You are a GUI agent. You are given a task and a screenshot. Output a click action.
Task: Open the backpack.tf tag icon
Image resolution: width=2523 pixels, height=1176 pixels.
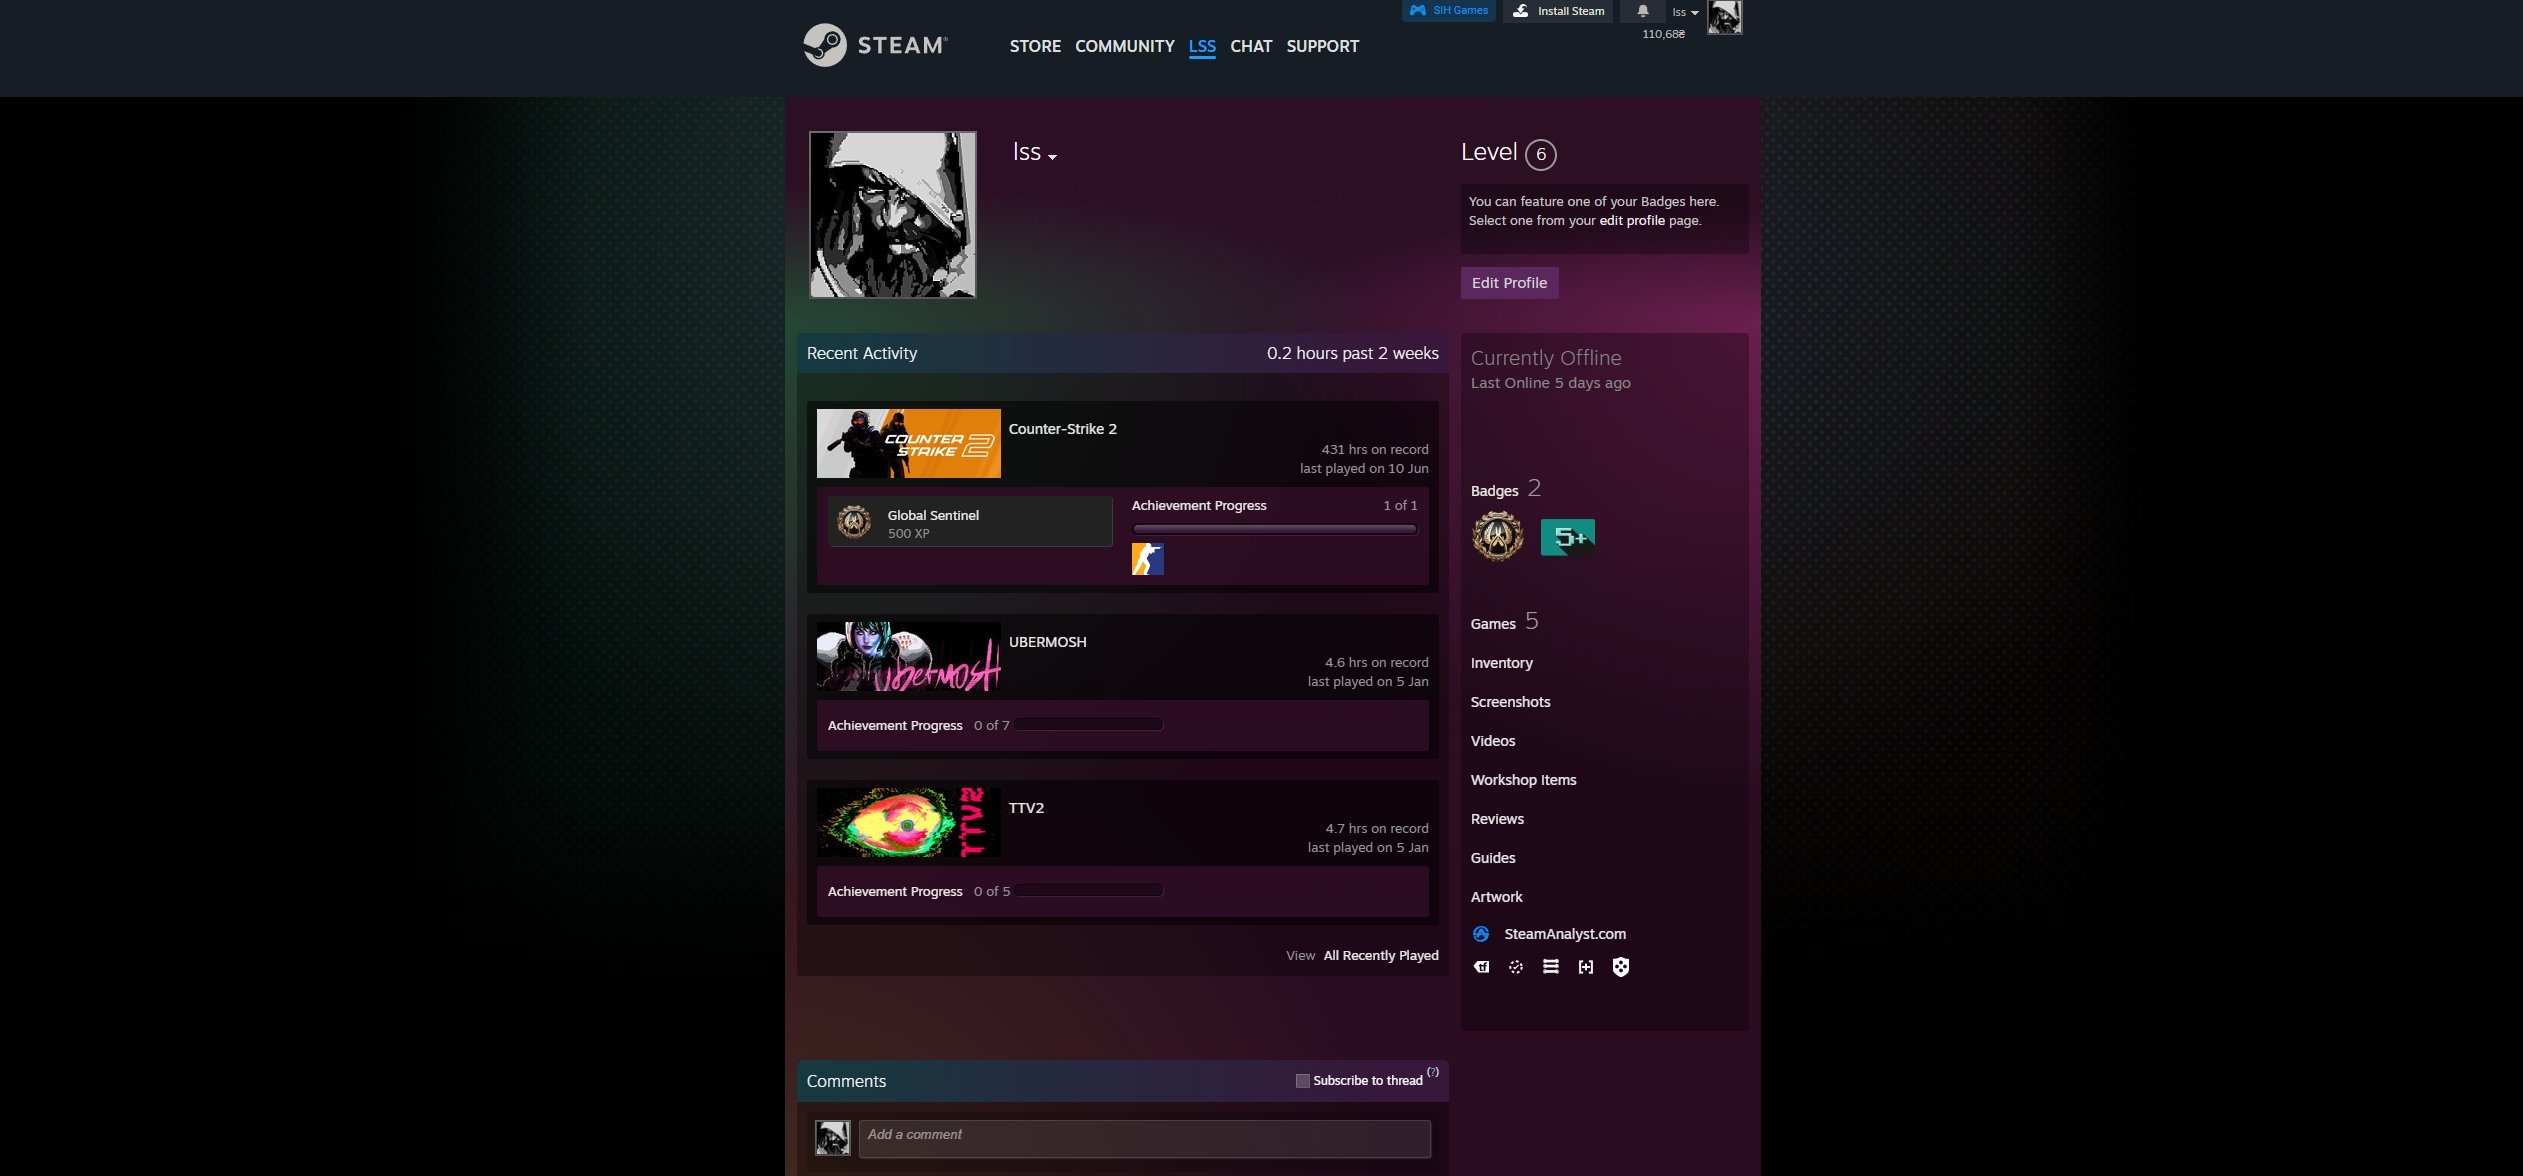(x=1481, y=967)
